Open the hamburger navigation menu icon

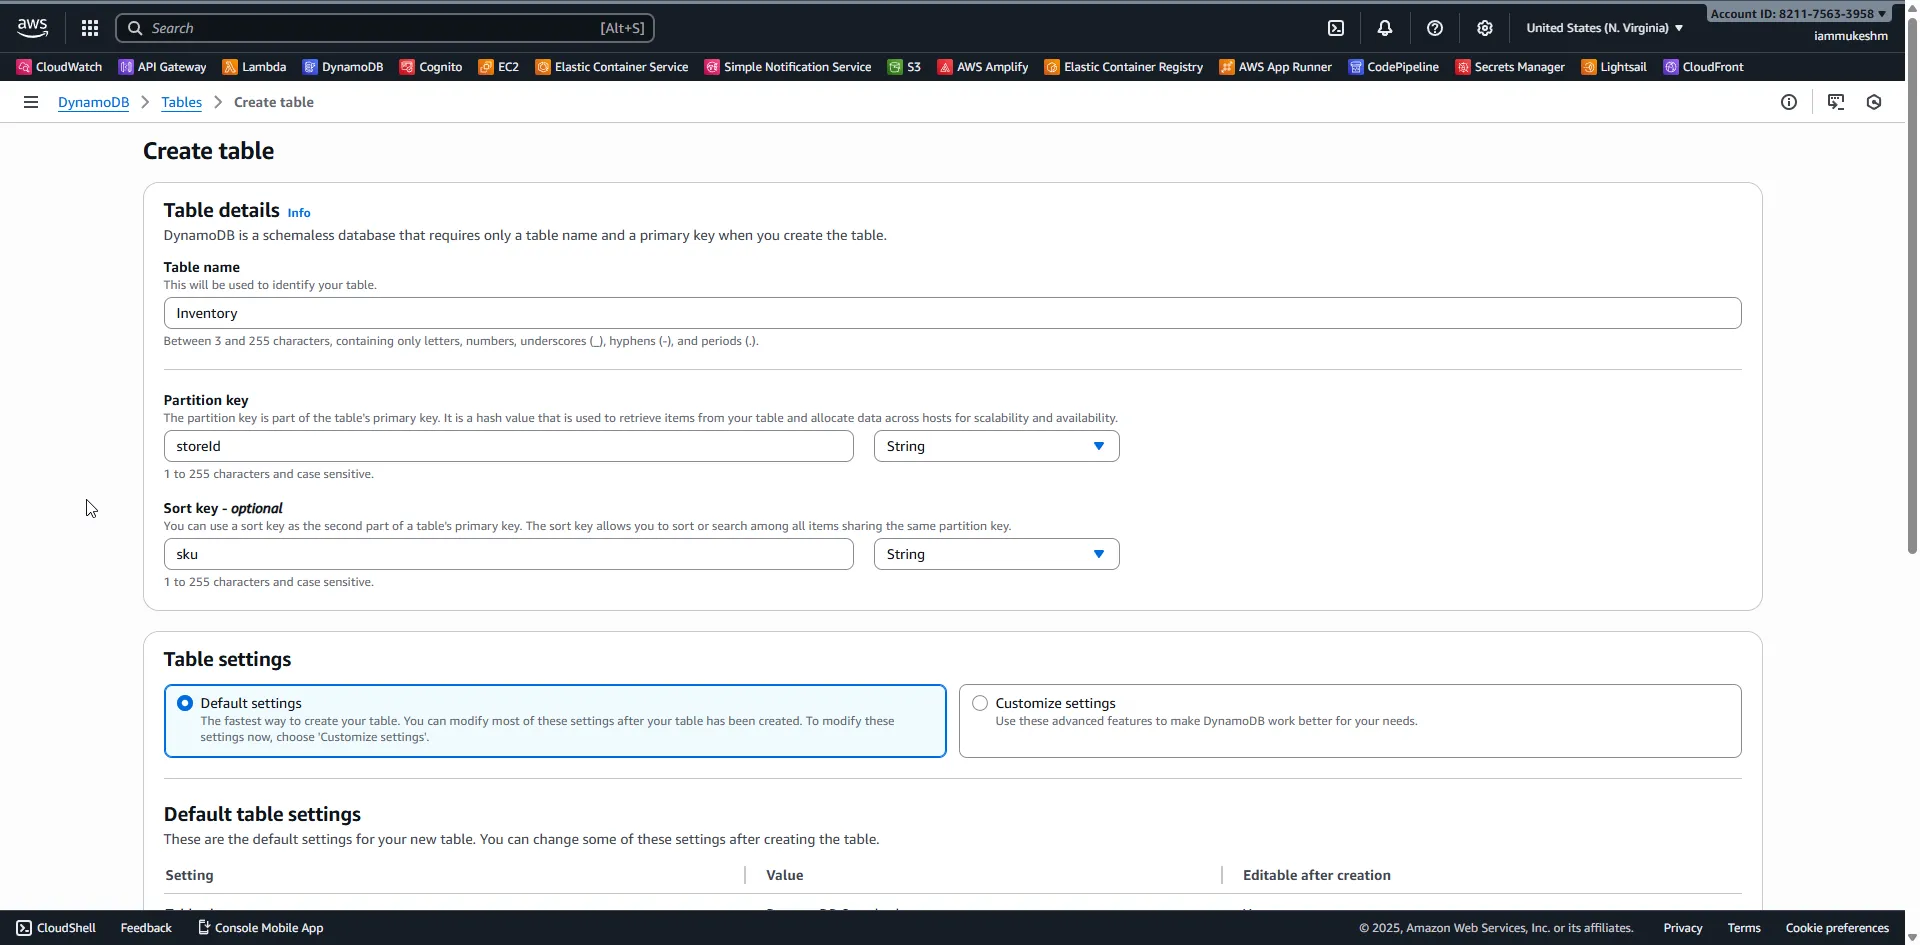coord(31,101)
